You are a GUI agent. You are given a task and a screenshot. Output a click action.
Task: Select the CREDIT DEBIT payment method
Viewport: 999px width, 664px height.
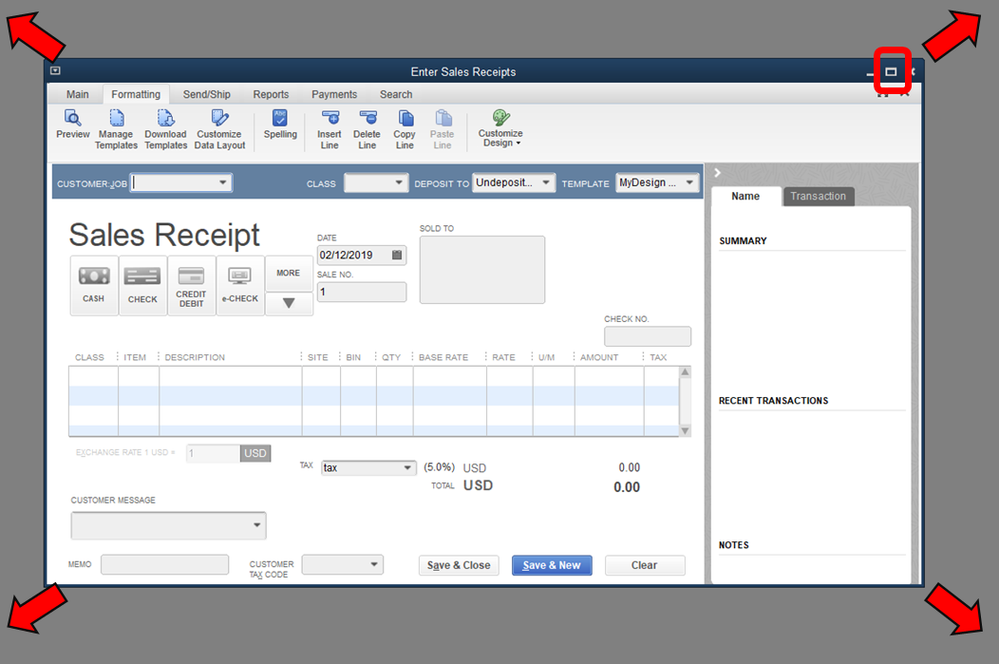click(191, 285)
